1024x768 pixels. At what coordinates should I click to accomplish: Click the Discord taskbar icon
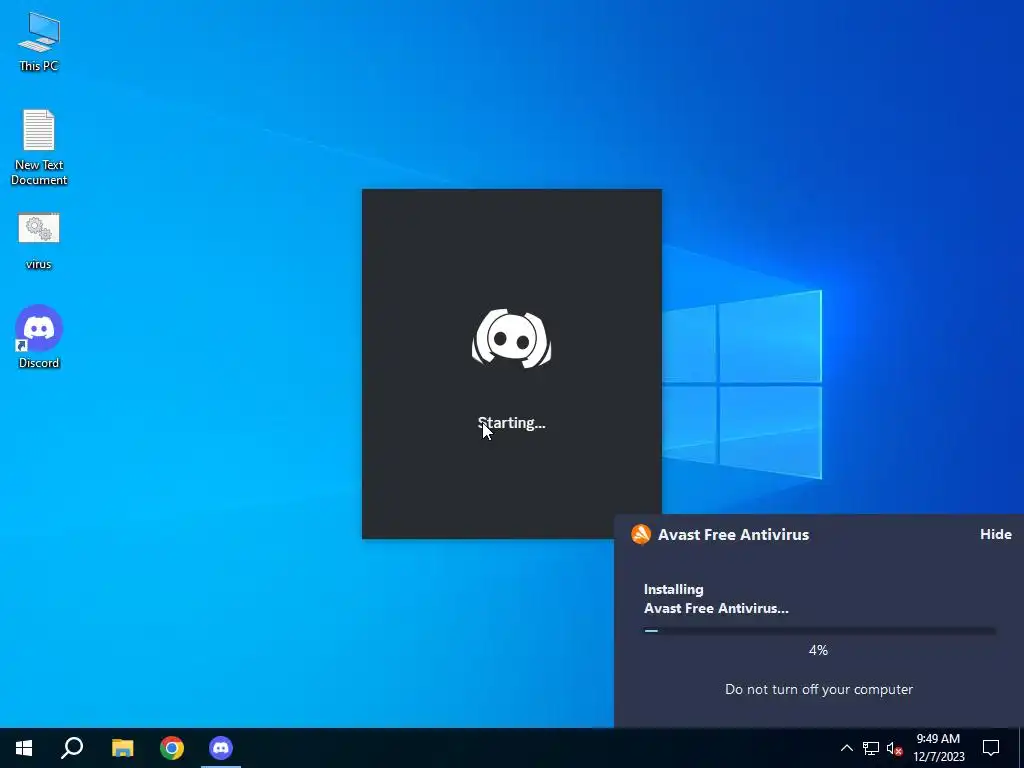tap(221, 748)
